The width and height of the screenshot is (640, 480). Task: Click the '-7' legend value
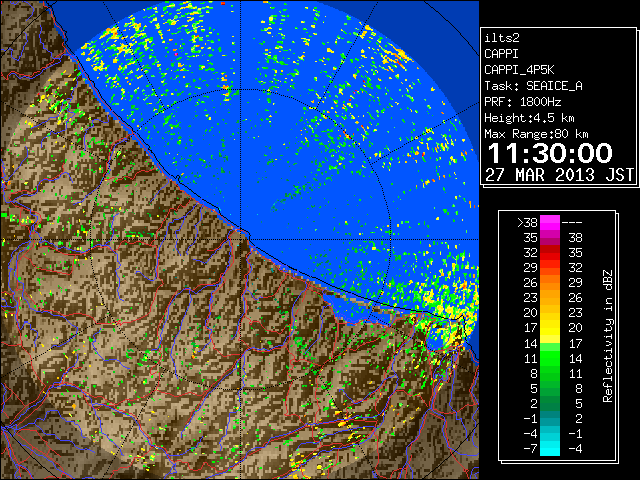click(530, 449)
